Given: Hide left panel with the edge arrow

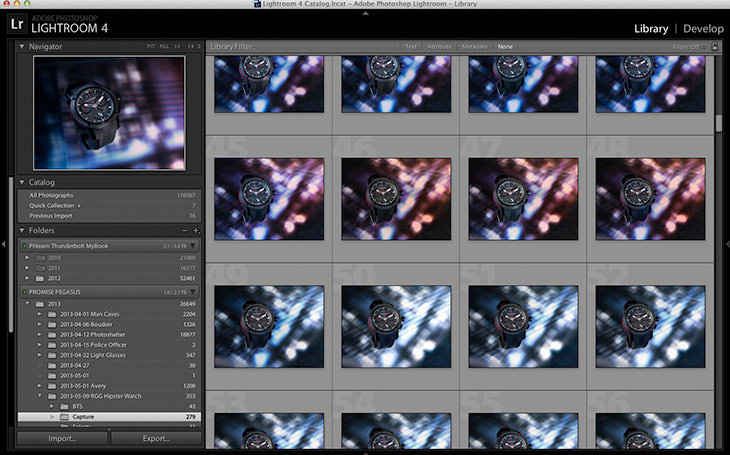Looking at the screenshot, I should coord(3,244).
